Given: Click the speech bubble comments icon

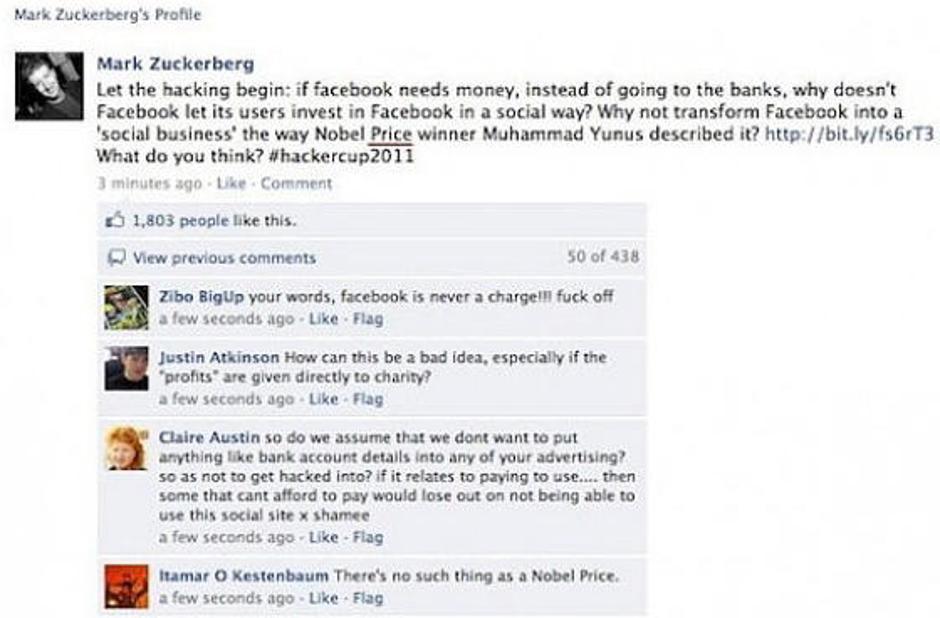Looking at the screenshot, I should 116,258.
